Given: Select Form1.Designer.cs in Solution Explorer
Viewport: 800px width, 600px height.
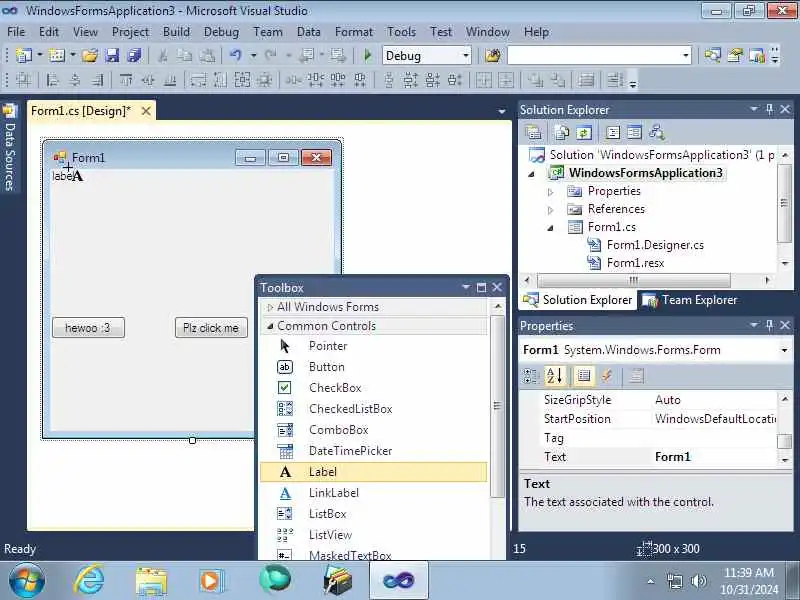Looking at the screenshot, I should [655, 245].
